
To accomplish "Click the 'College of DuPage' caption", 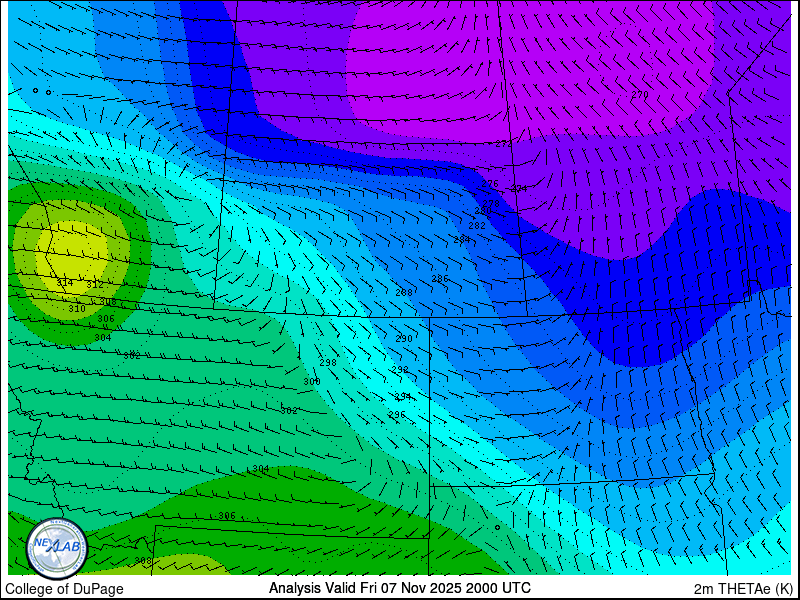I will pyautogui.click(x=64, y=589).
